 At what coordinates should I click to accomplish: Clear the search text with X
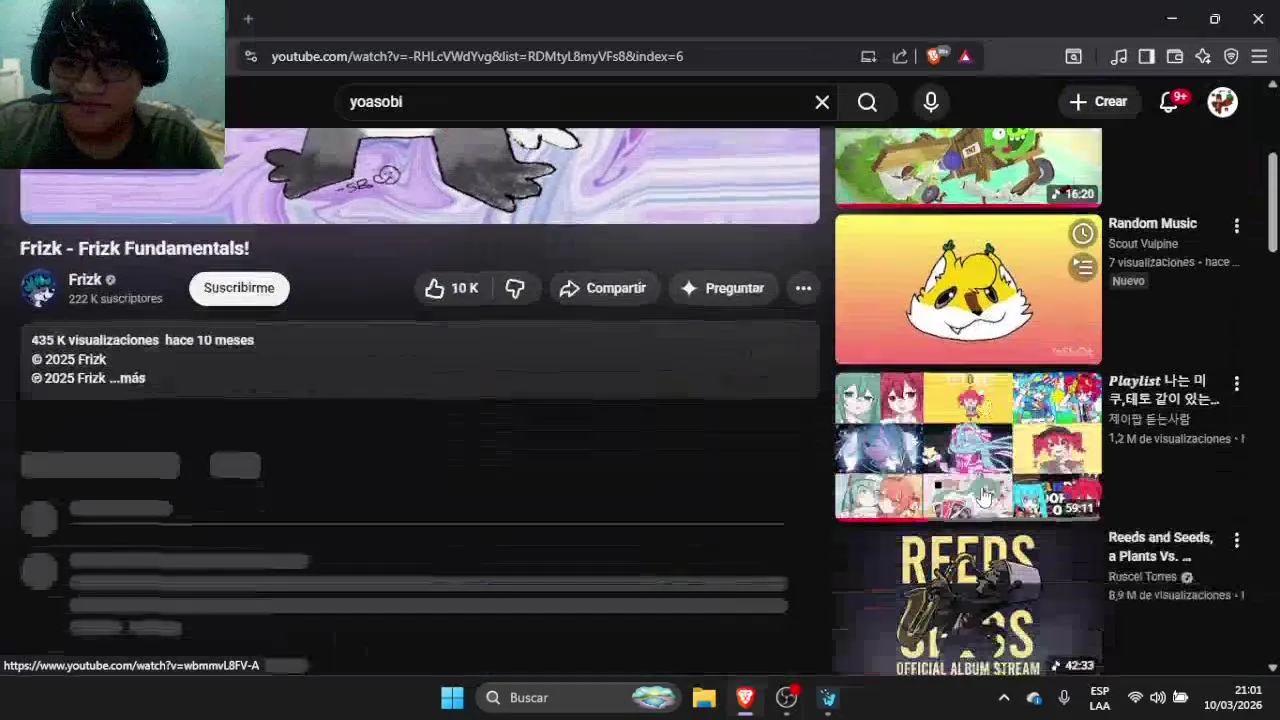click(x=822, y=102)
